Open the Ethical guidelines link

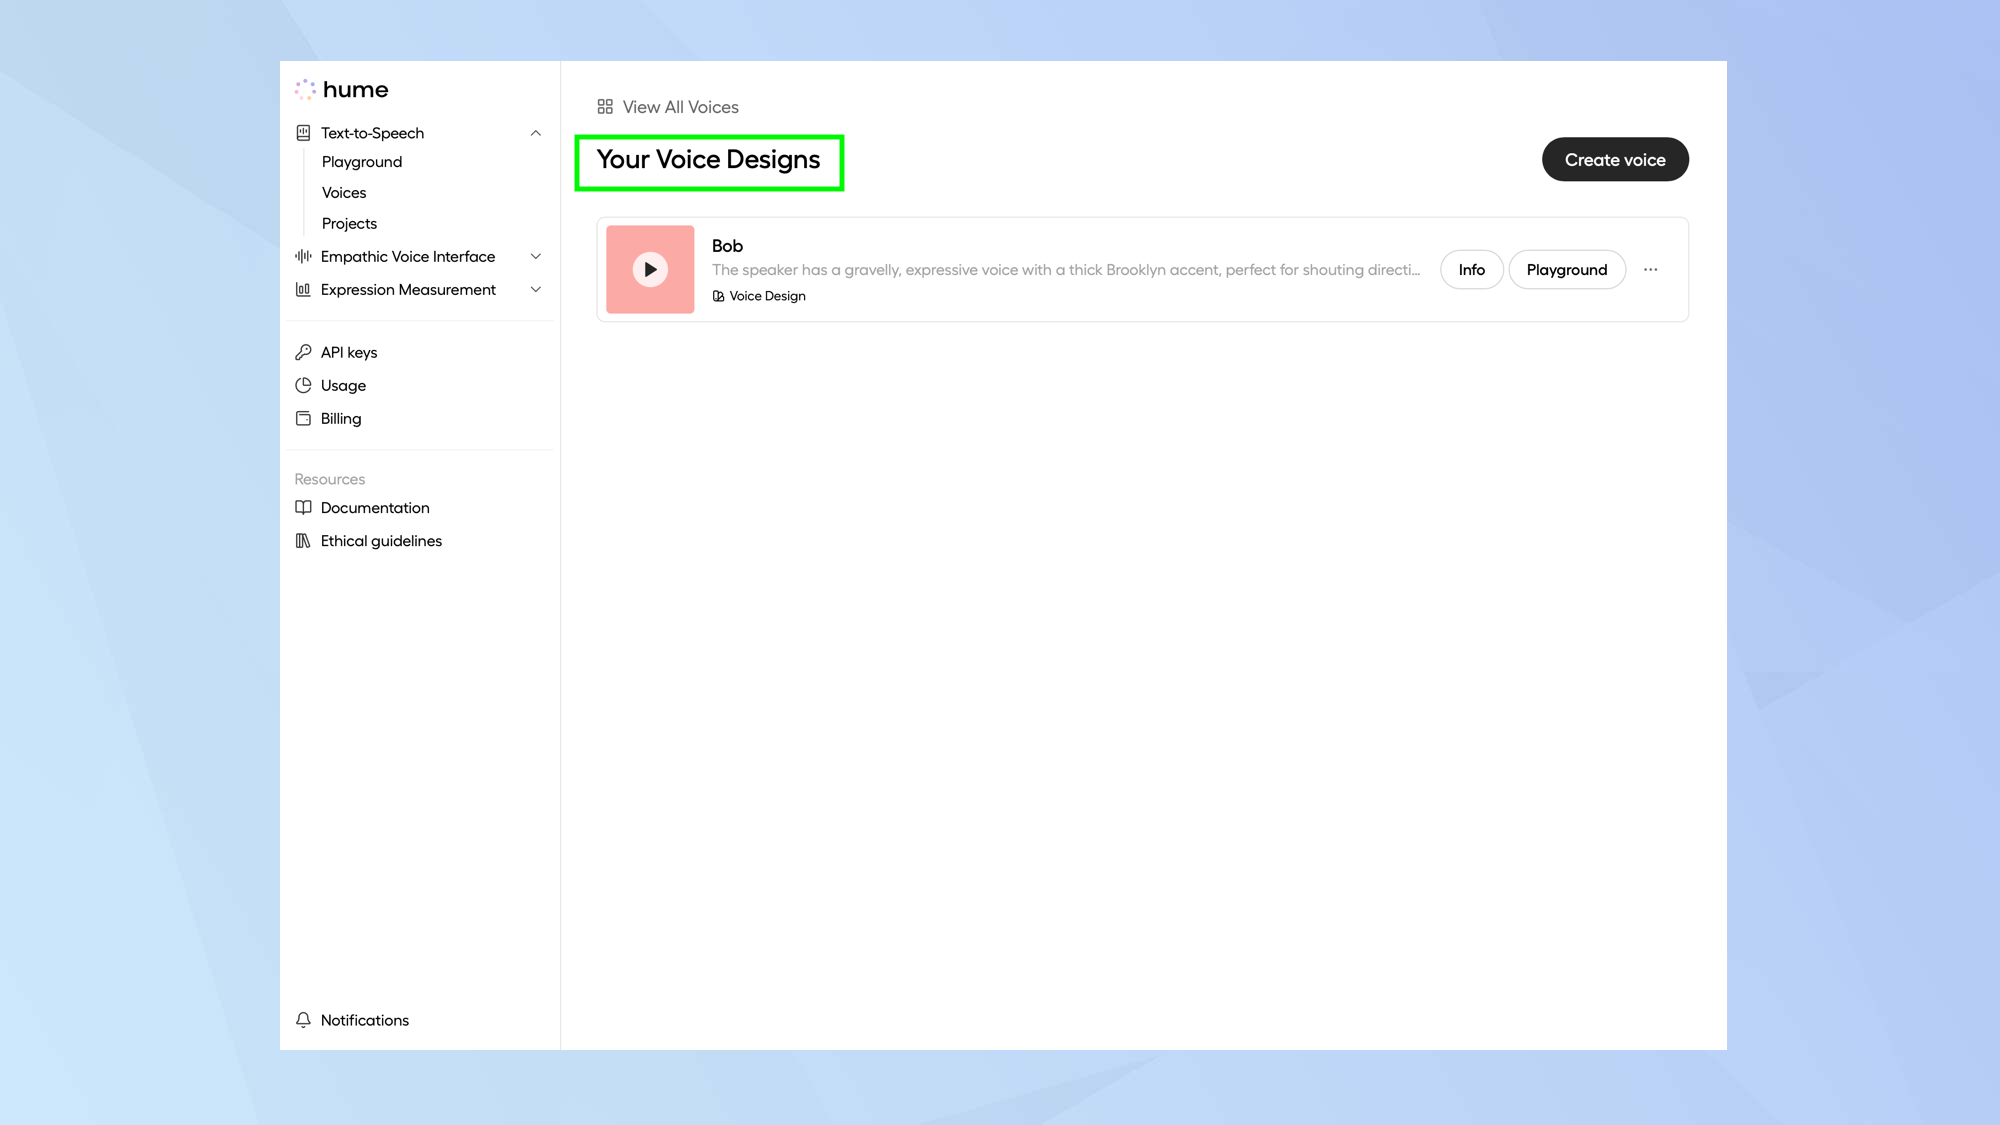(x=381, y=541)
